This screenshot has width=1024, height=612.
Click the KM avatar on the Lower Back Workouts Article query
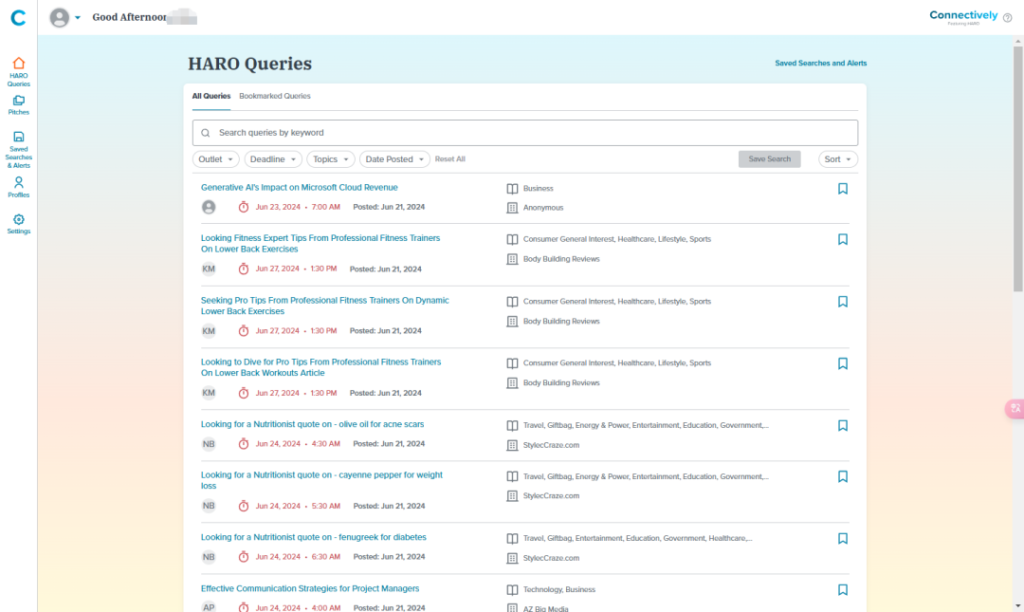[x=208, y=393]
